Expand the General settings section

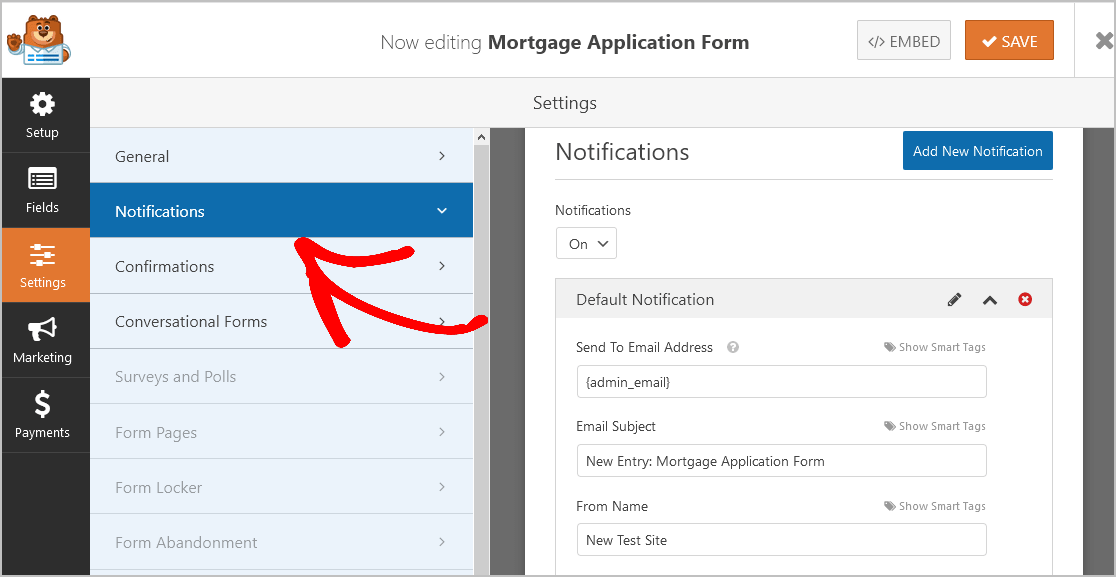pos(281,156)
